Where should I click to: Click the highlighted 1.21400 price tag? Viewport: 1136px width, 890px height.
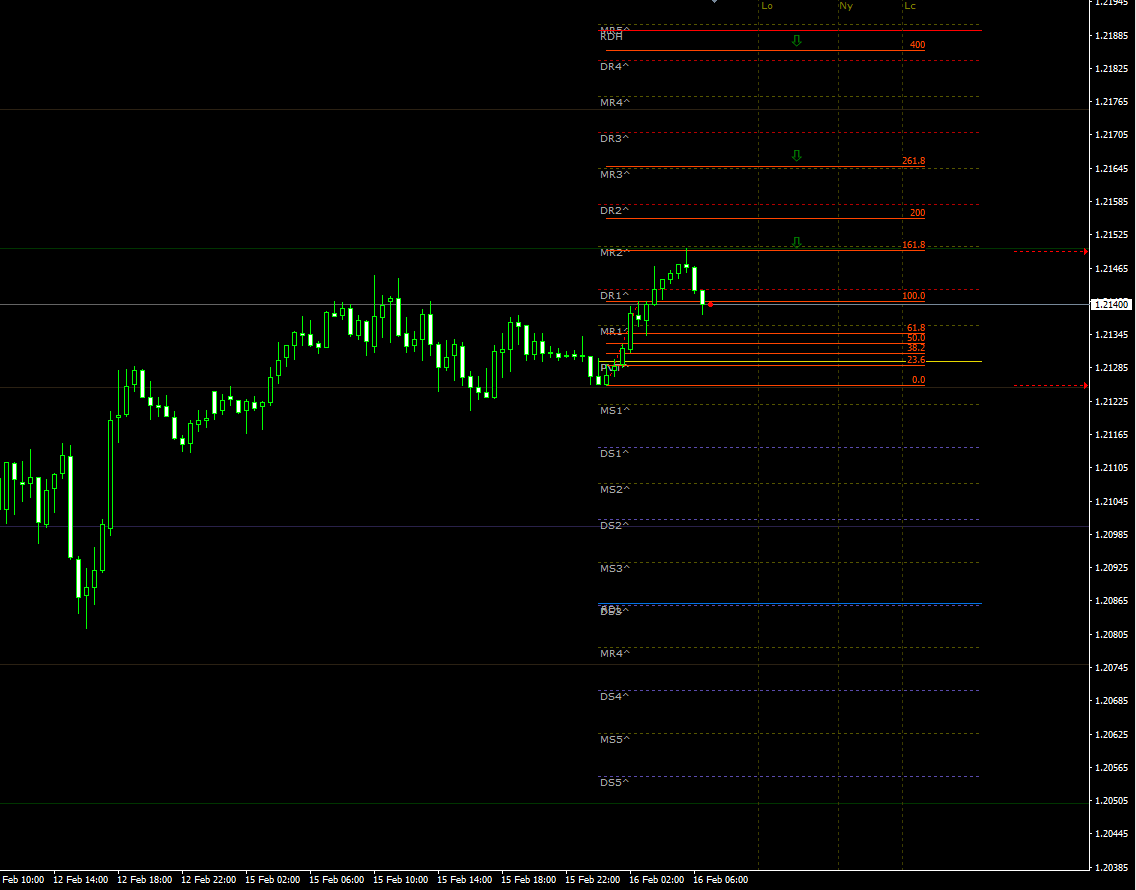tap(1110, 305)
